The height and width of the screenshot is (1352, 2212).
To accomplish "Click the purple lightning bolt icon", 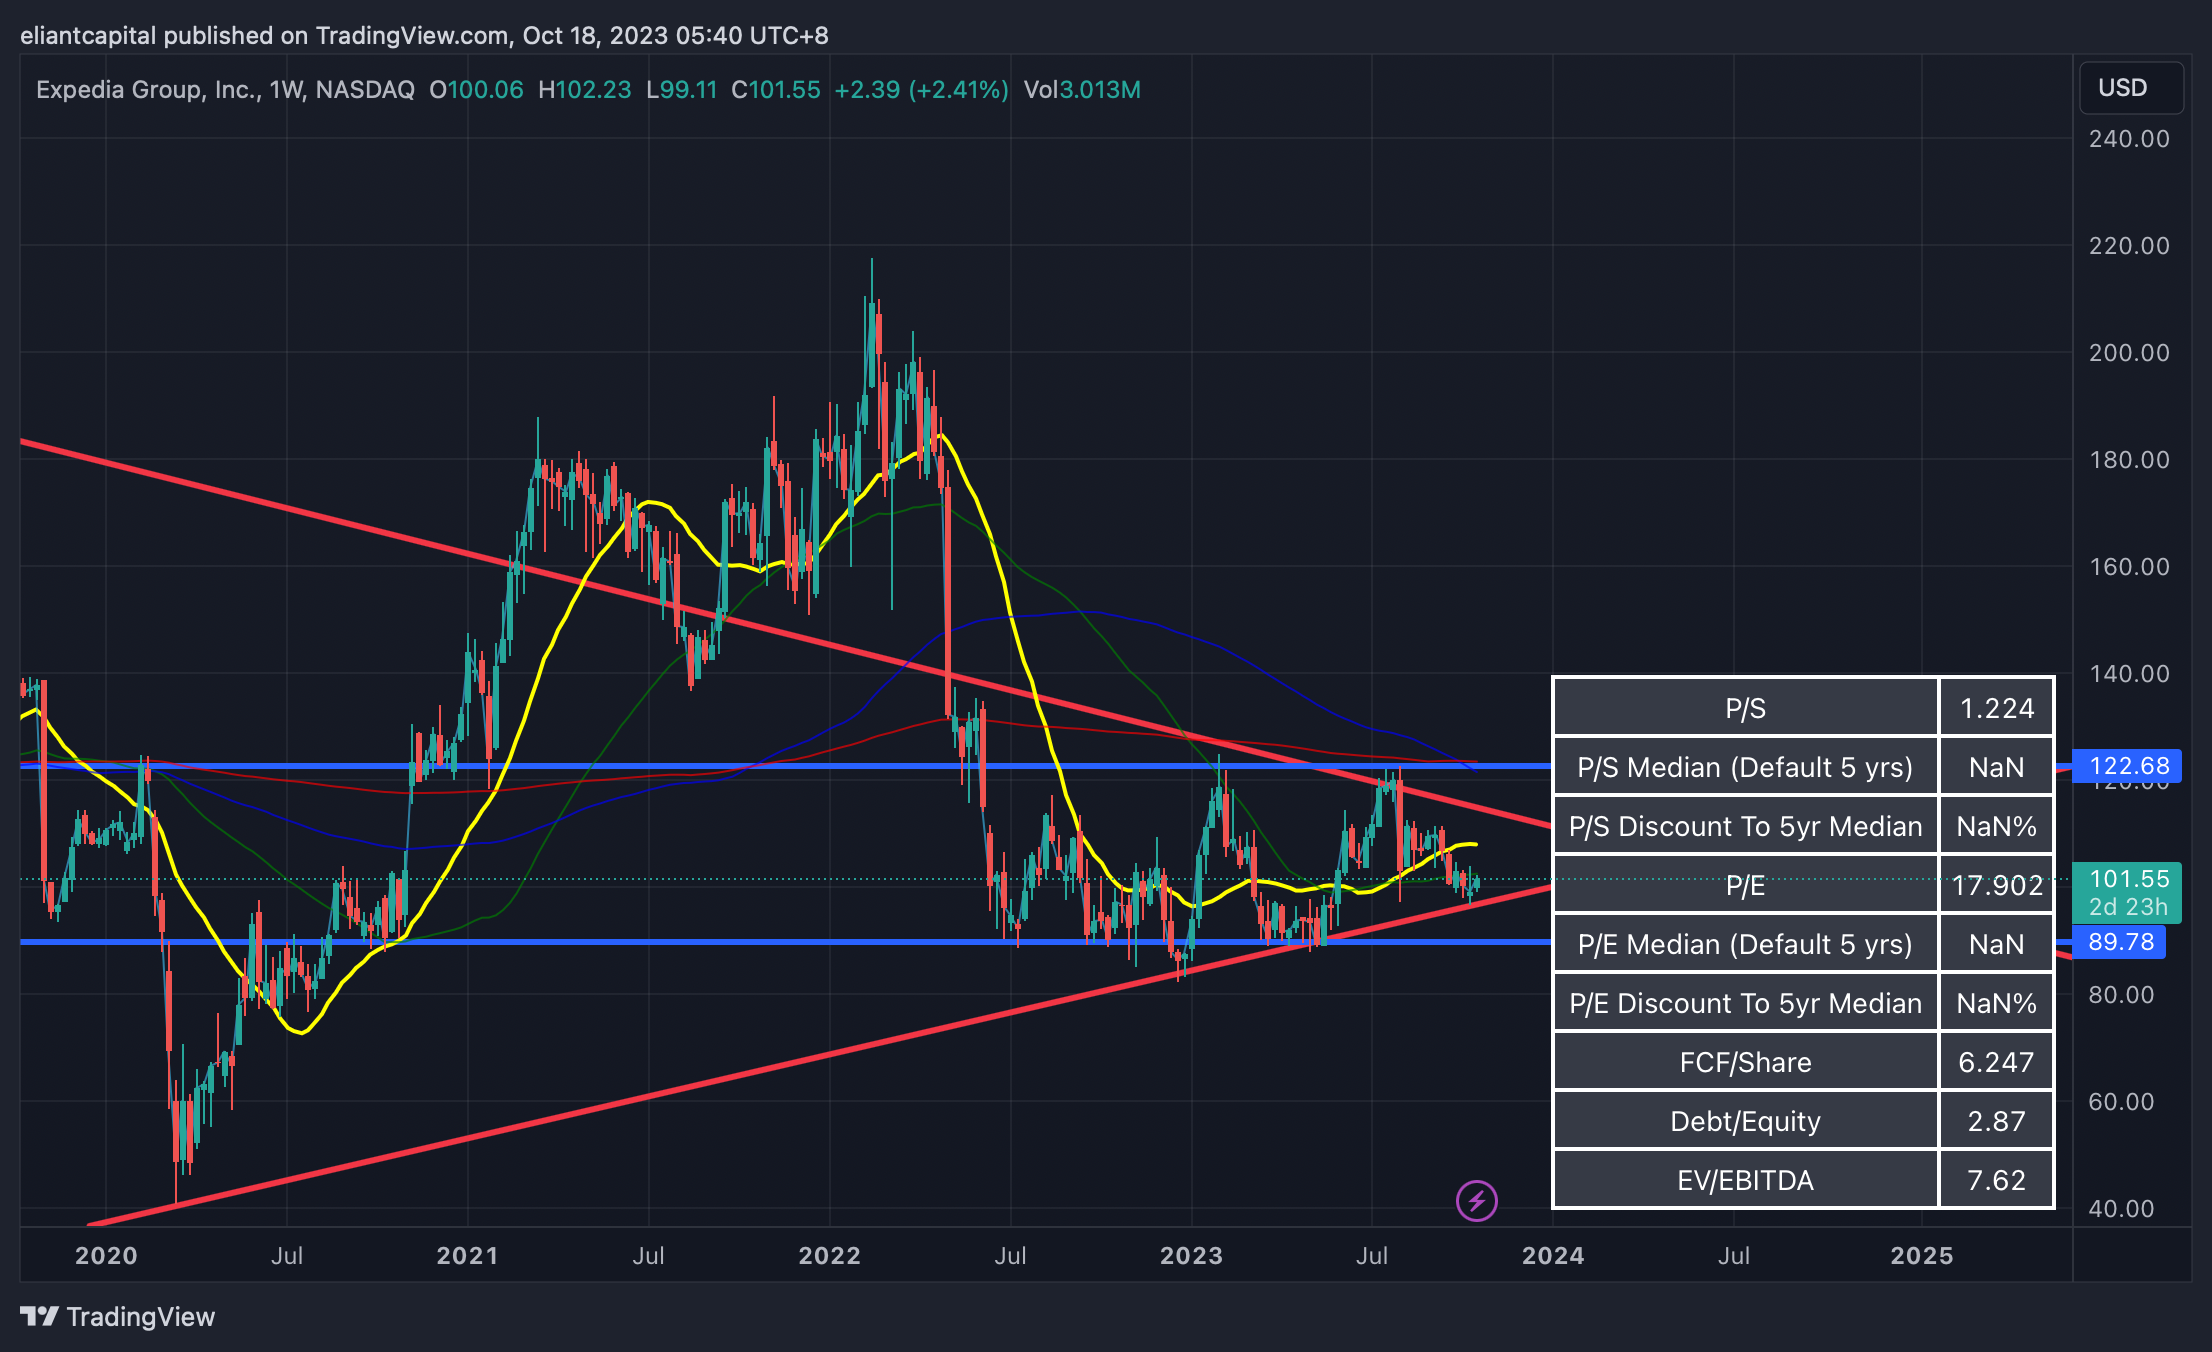I will [1476, 1200].
